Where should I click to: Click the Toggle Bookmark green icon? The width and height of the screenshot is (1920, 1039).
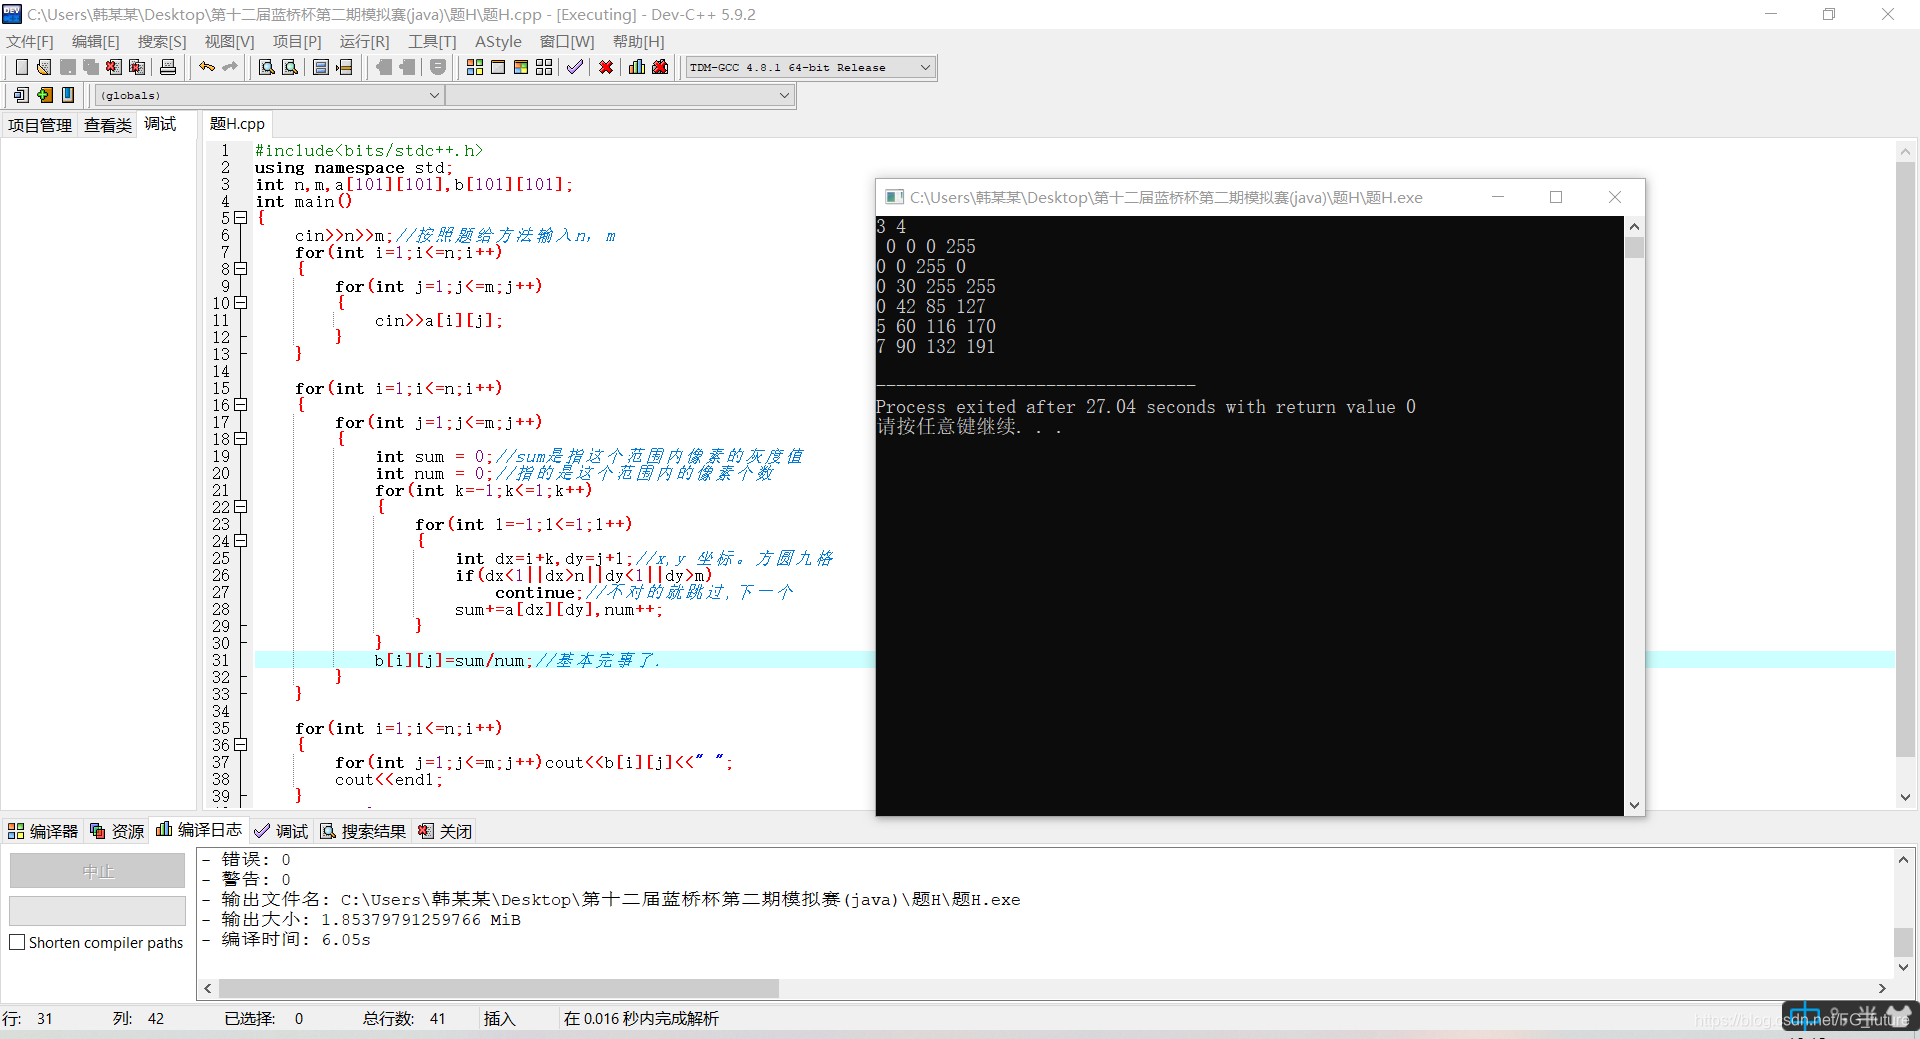[45, 95]
